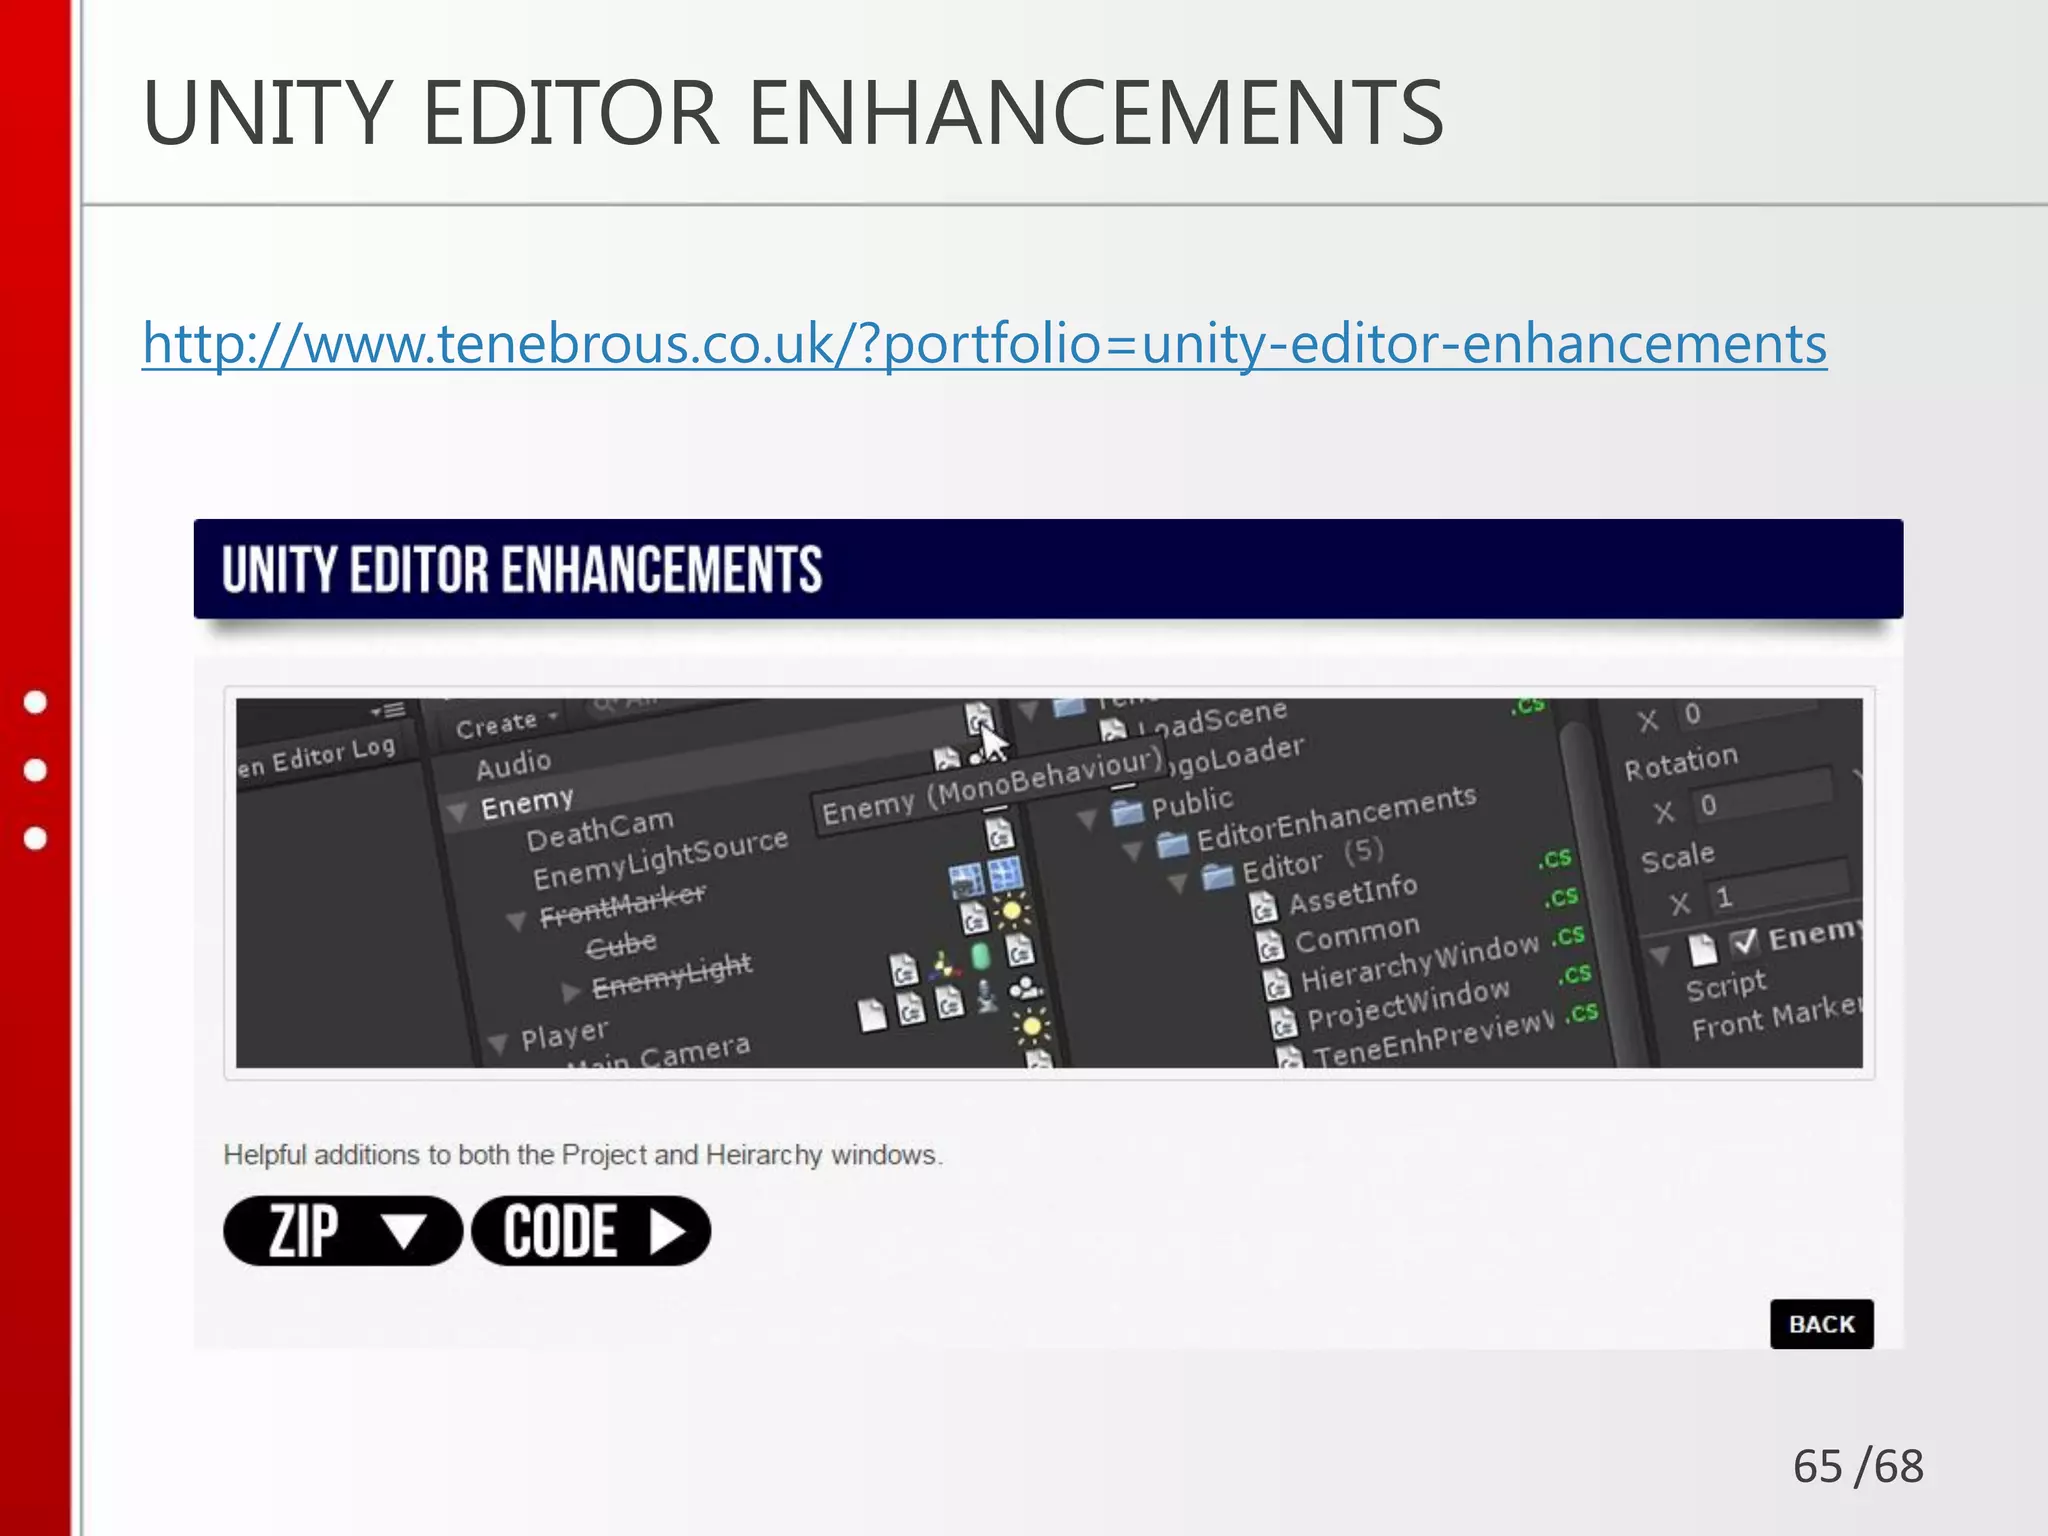Screen dimensions: 2048x1536
Task: Click the script page icon in the Enemy inspector header
Action: (1702, 949)
